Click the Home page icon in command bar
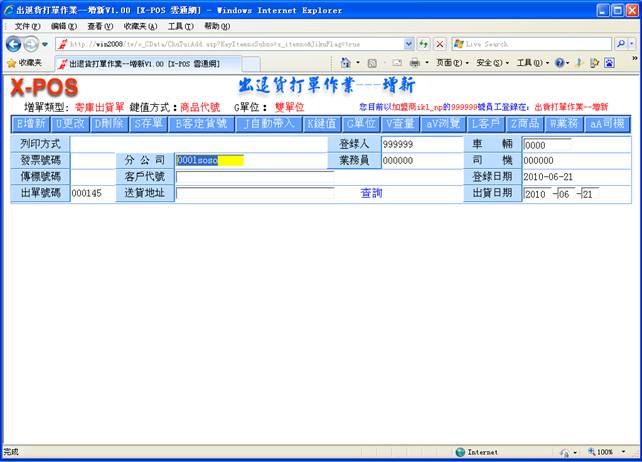This screenshot has width=642, height=462. 344,63
